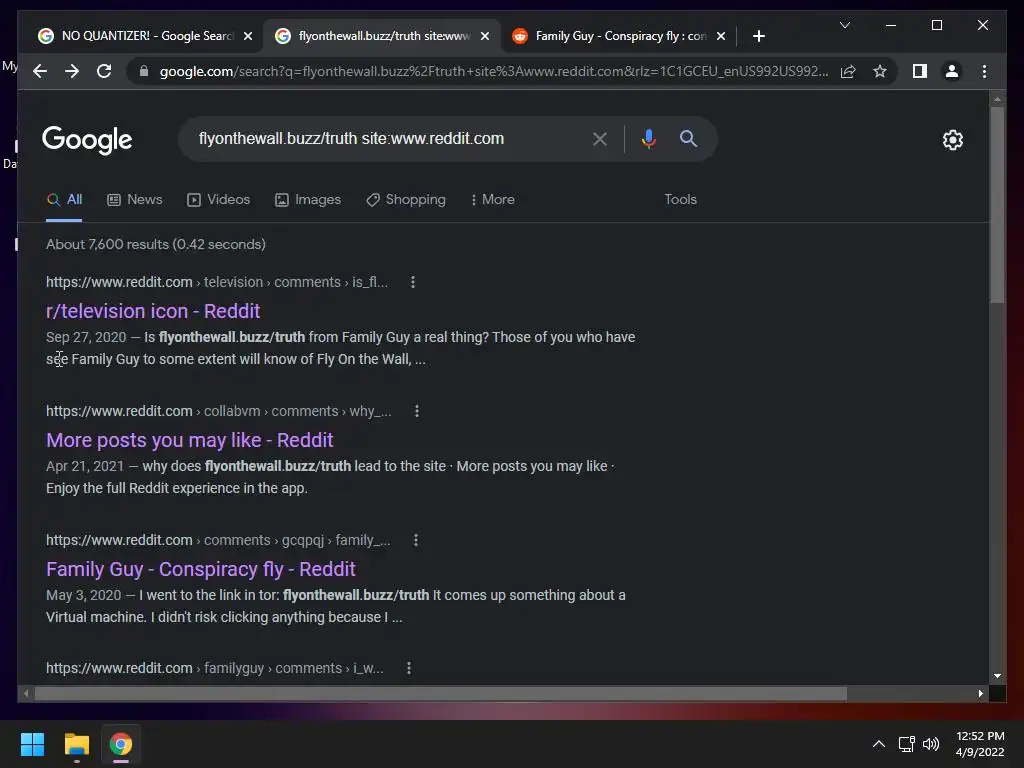Click the horizontal scroll right arrow
Viewport: 1024px width, 768px height.
980,694
